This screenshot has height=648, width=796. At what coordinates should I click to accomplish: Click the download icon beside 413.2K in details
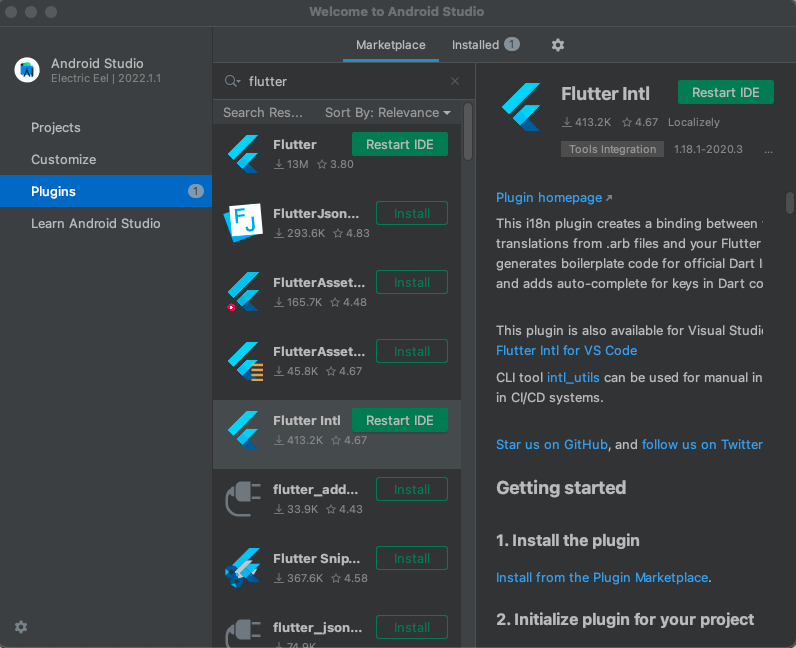click(x=567, y=122)
